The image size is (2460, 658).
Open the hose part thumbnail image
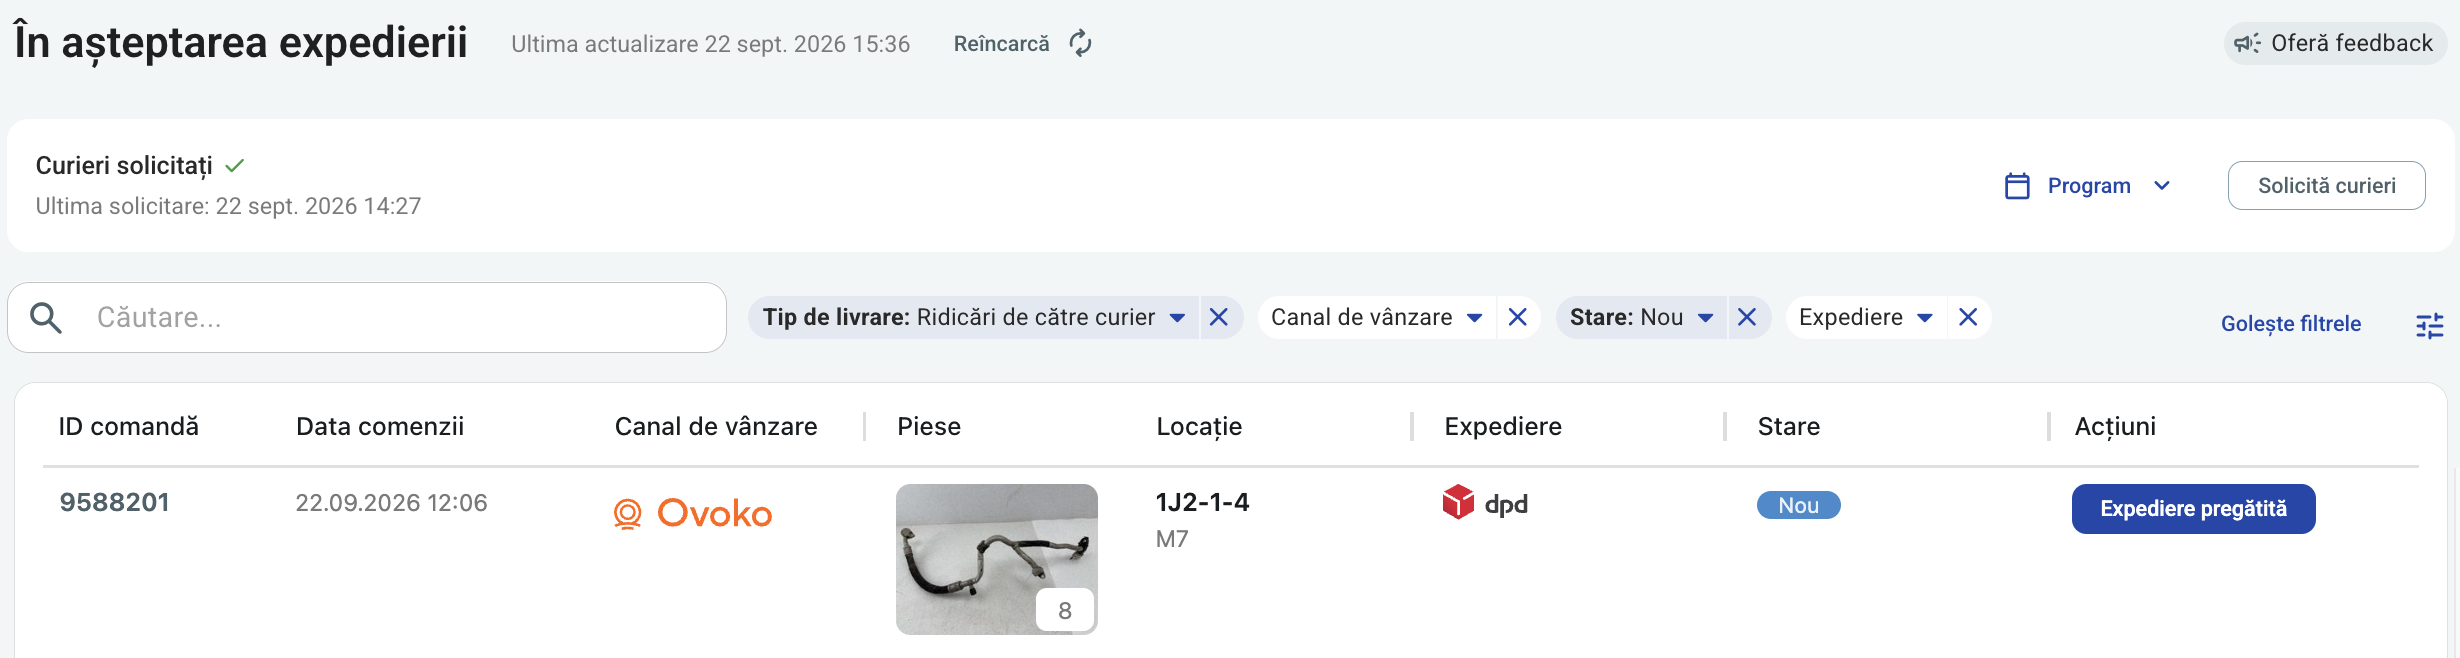point(997,559)
